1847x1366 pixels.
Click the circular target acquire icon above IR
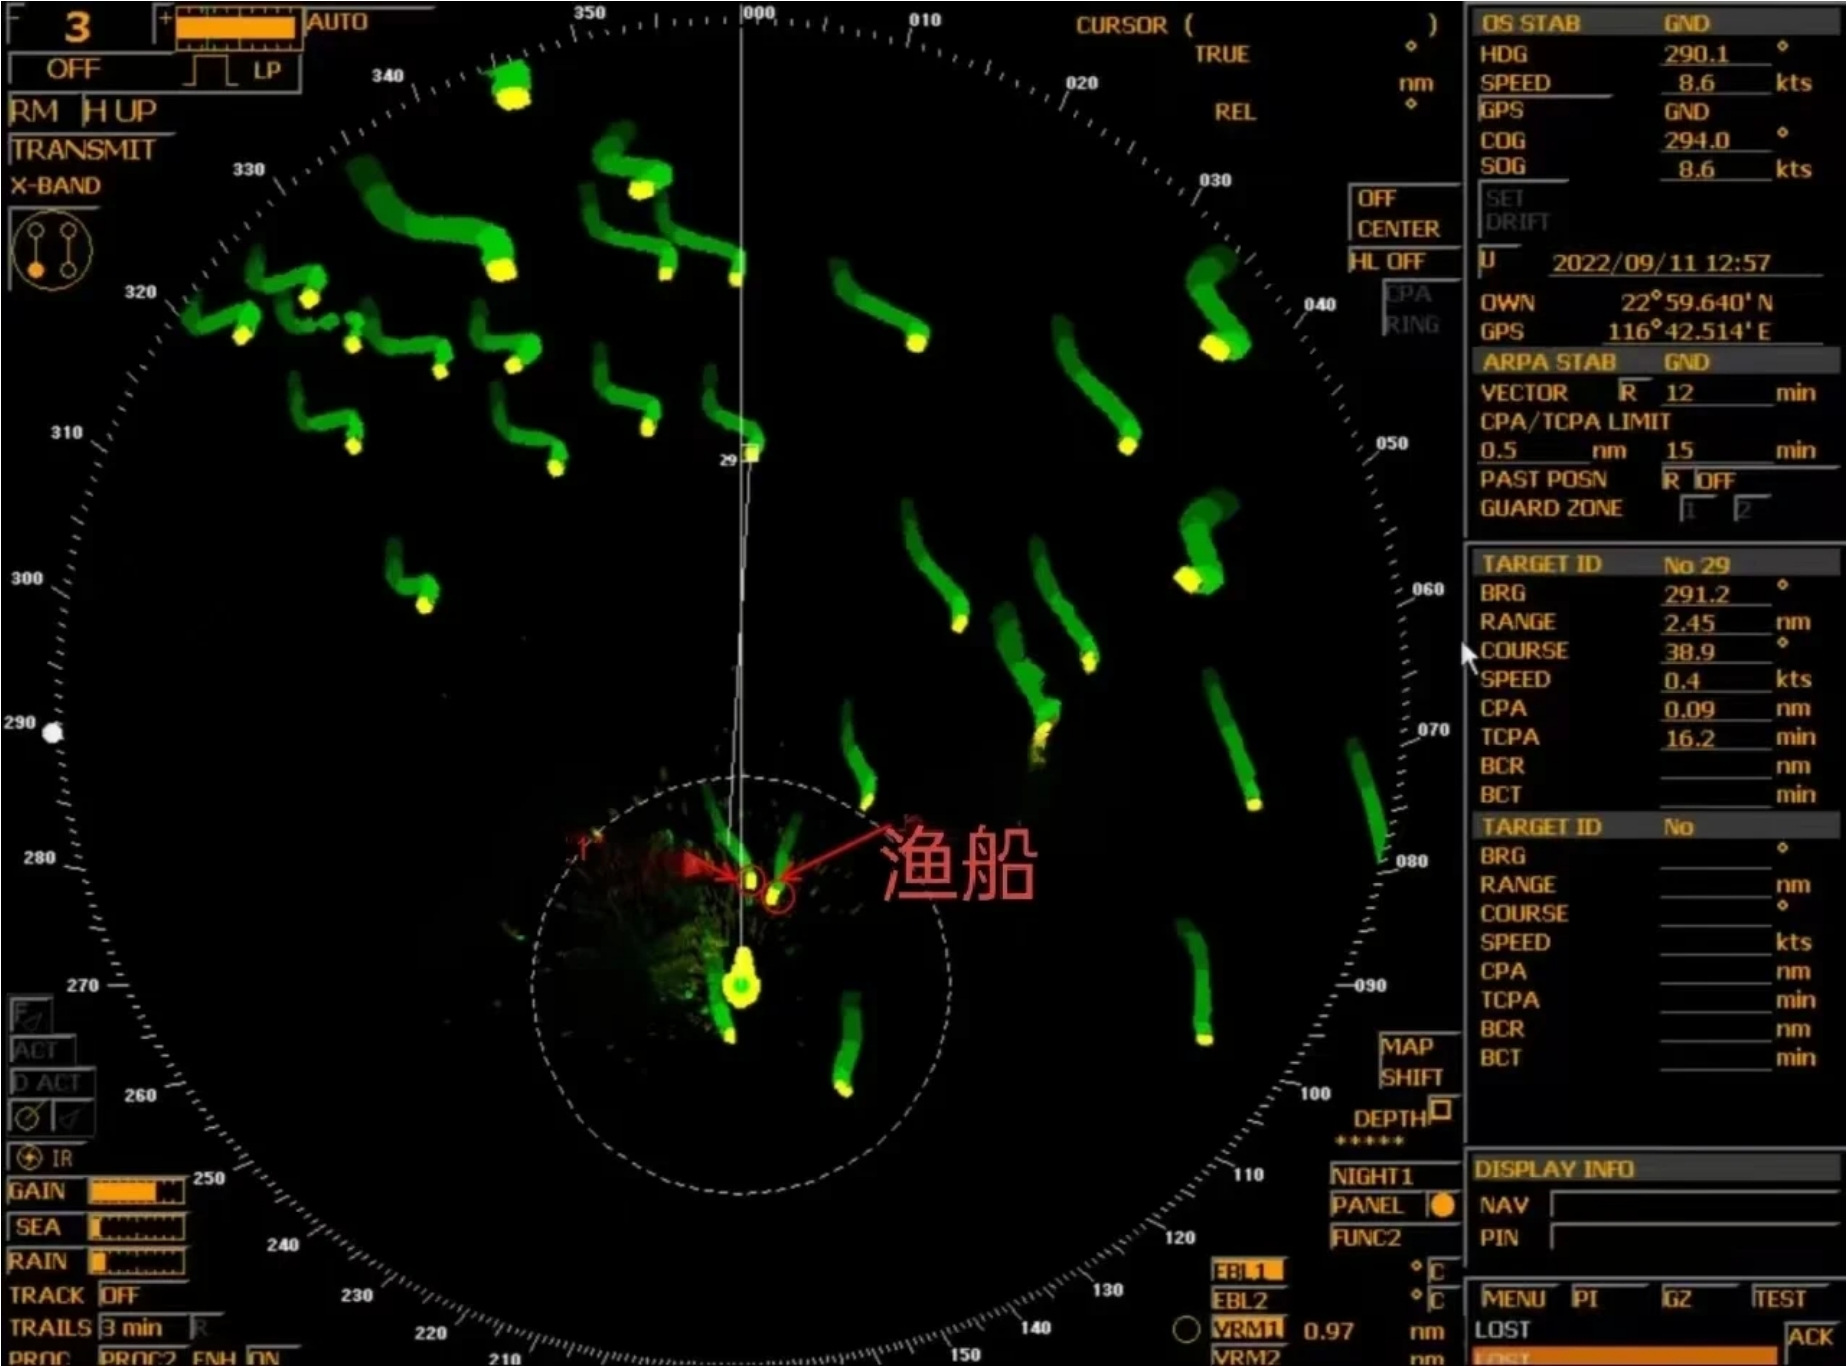tap(29, 1116)
